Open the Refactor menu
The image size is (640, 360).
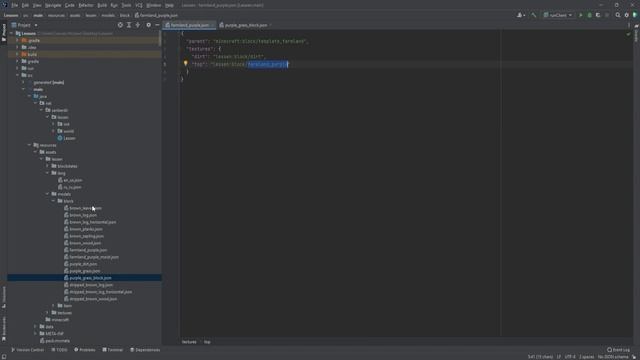86,5
